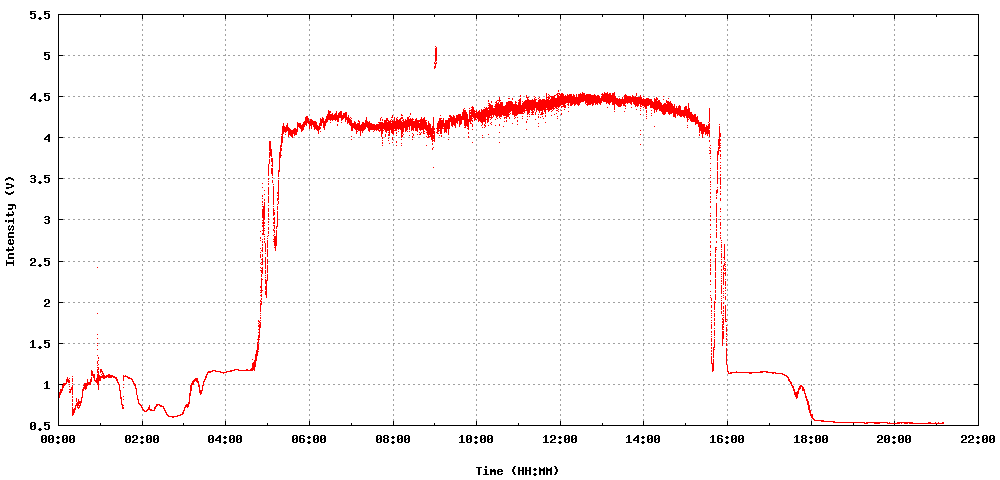Click the "3.5" y-axis tick label

[40, 179]
